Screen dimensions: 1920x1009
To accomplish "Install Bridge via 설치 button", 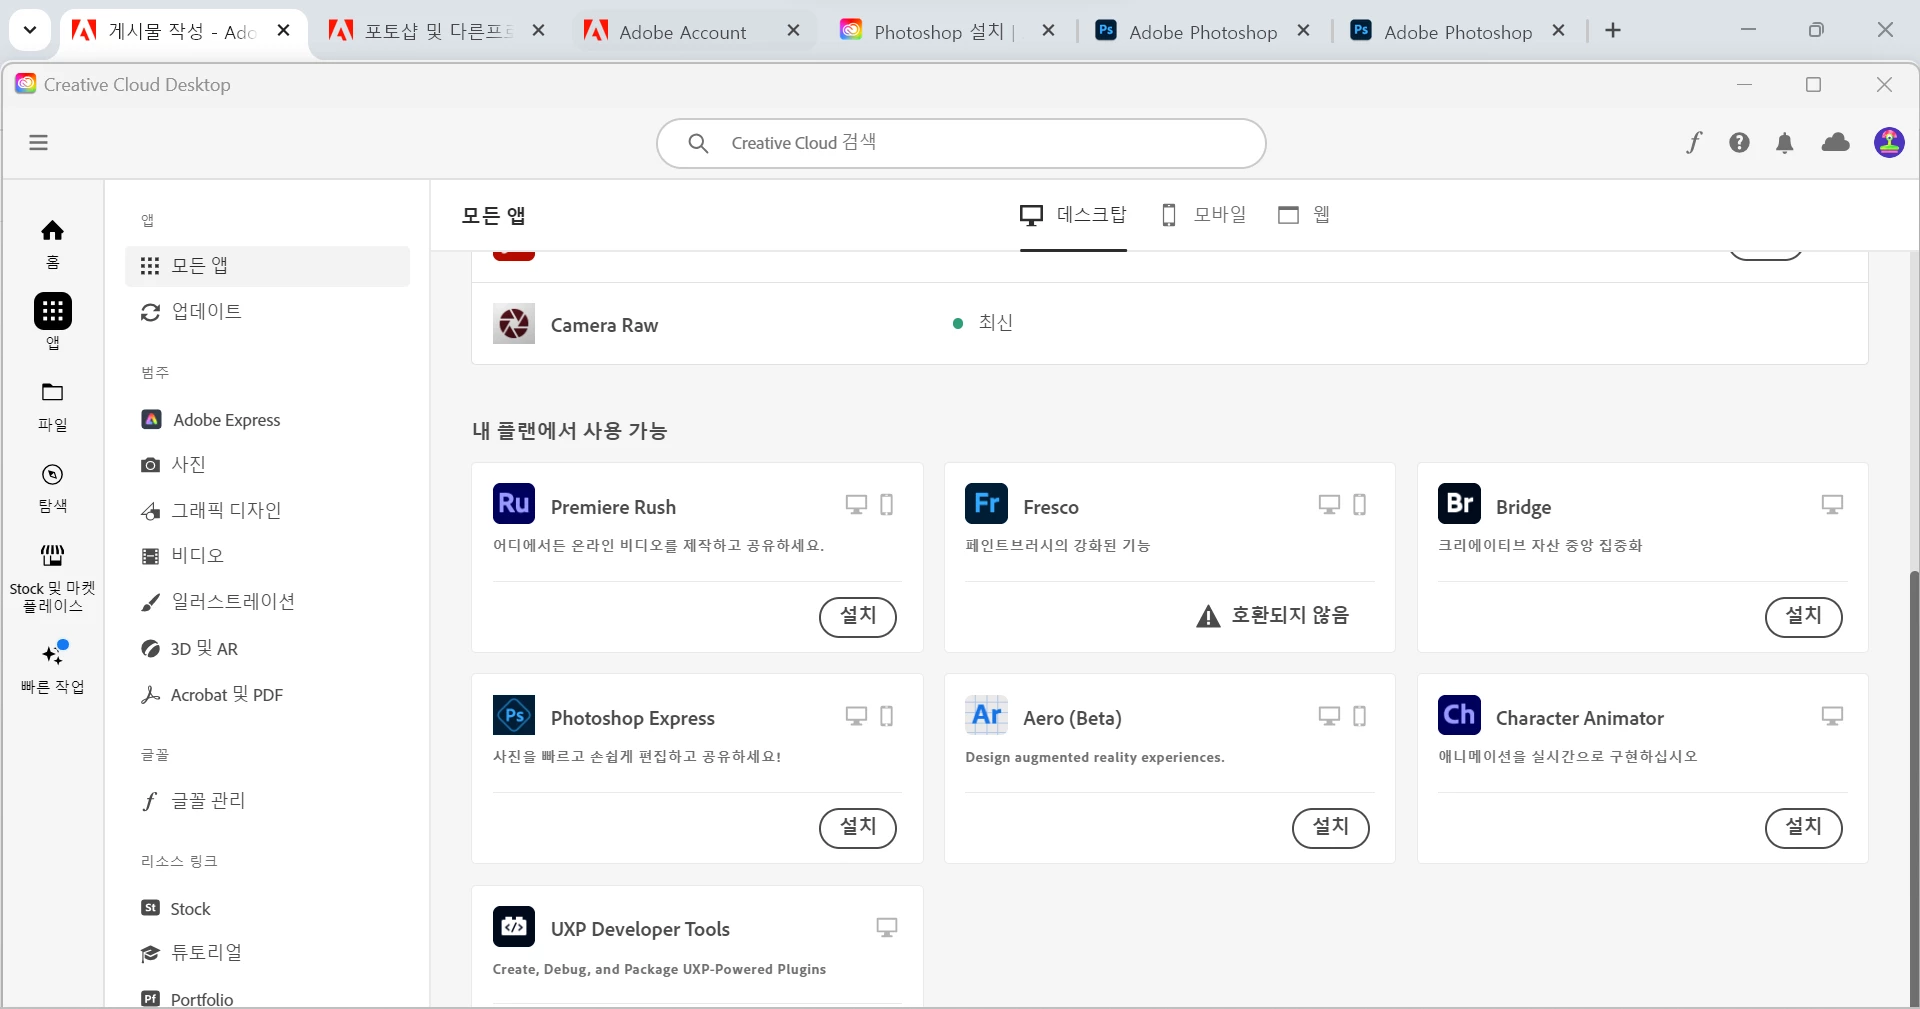I will pos(1804,616).
